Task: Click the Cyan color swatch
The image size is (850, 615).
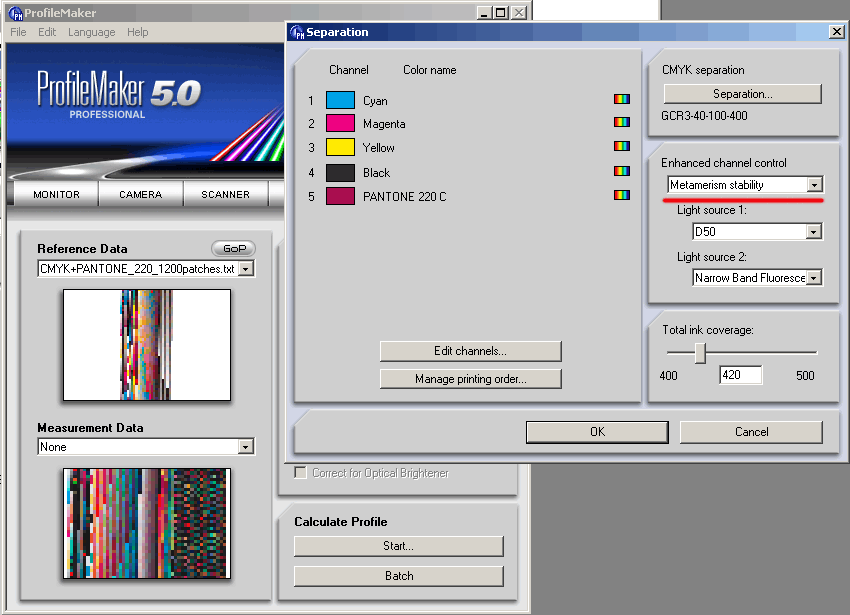Action: (340, 100)
